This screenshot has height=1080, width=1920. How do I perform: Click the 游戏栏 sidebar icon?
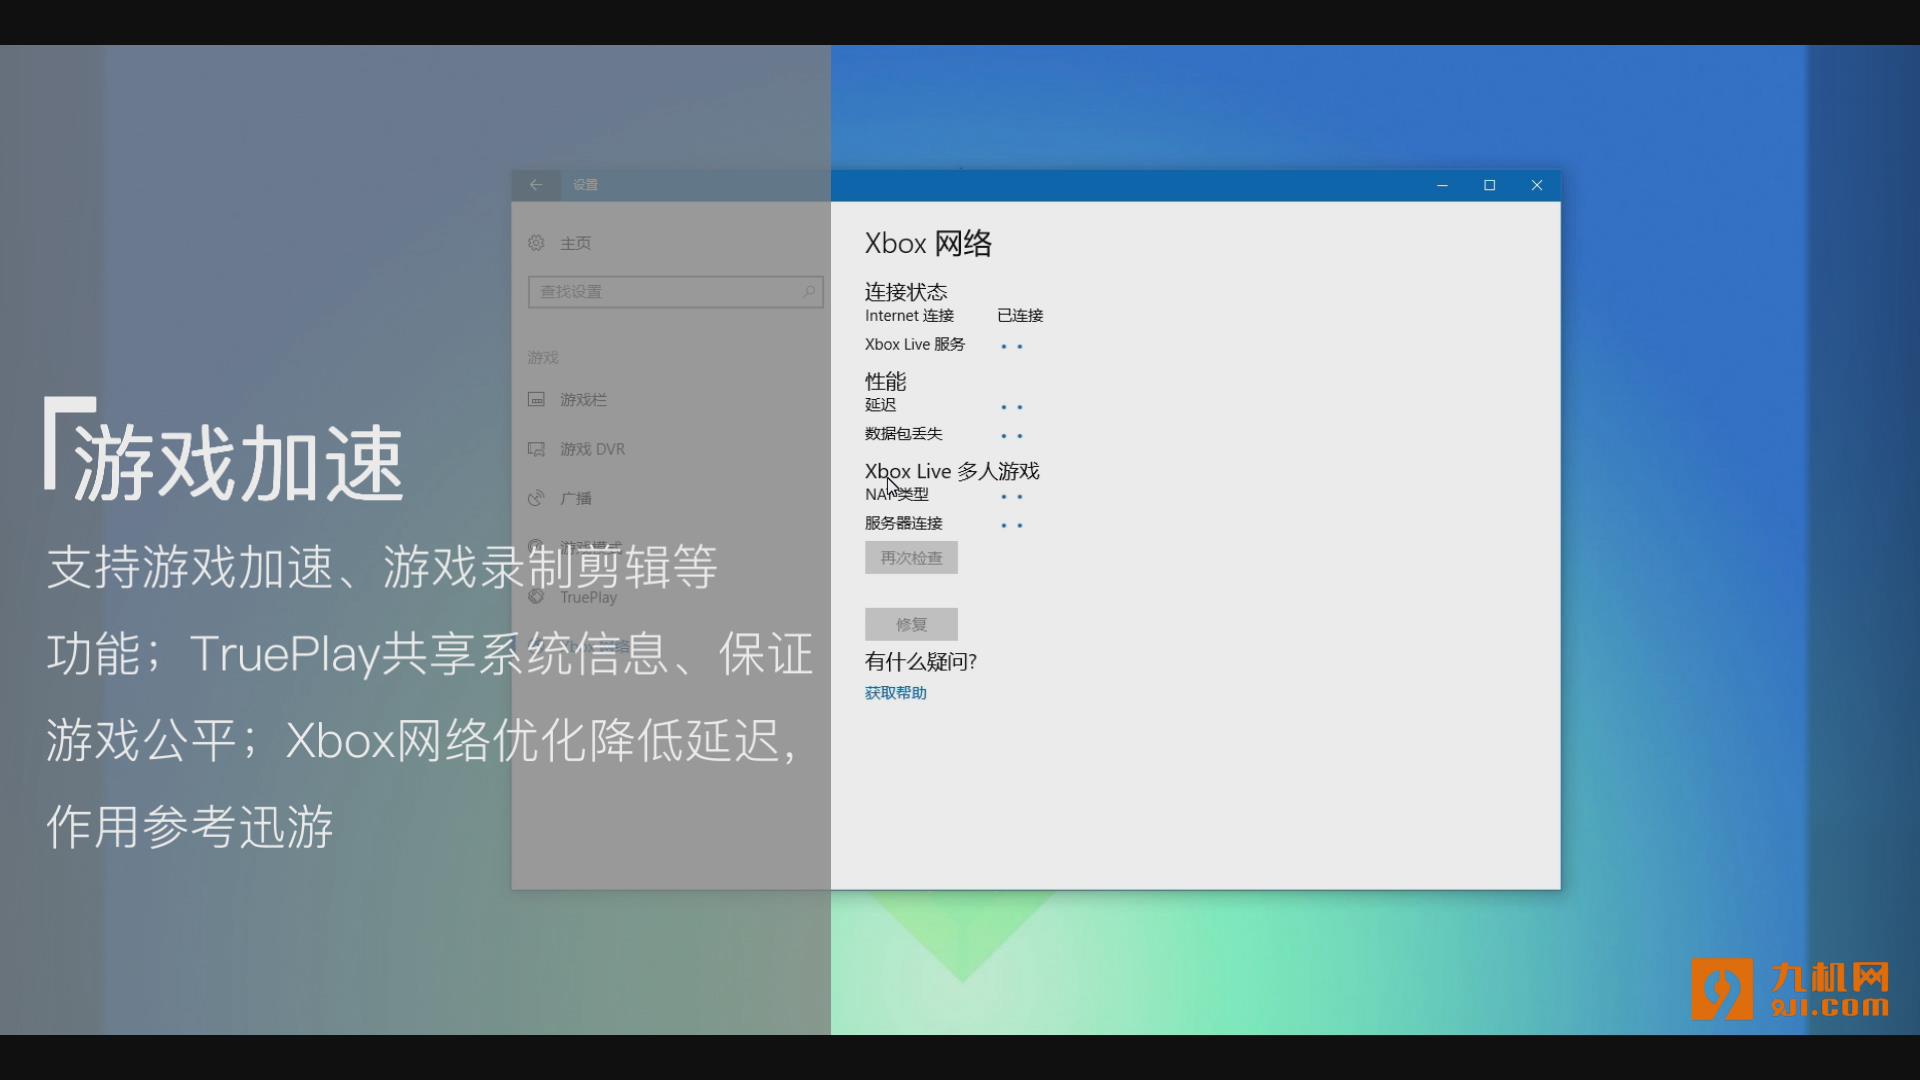[536, 400]
